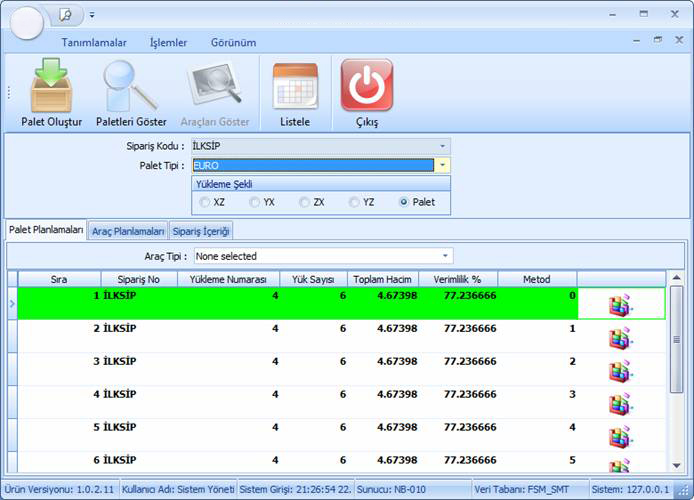Click the archive icon in row 3

(621, 371)
